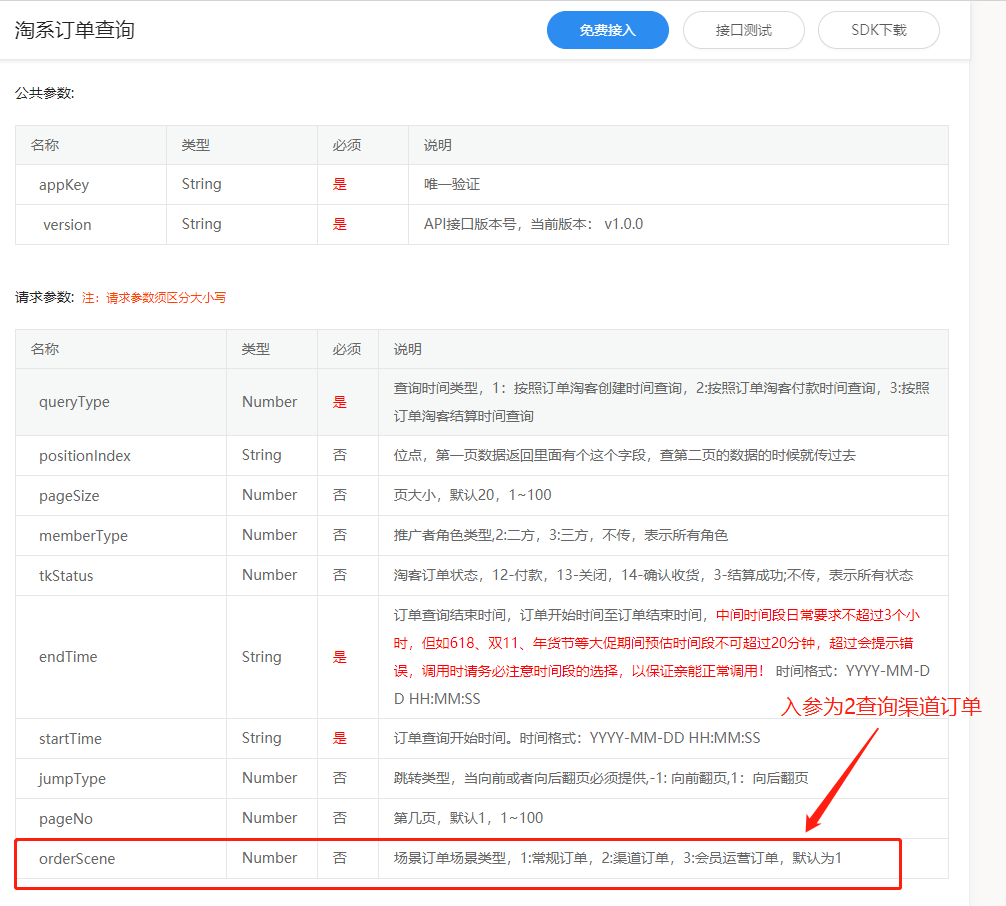
Task: Select the version parameter name
Action: coord(67,225)
